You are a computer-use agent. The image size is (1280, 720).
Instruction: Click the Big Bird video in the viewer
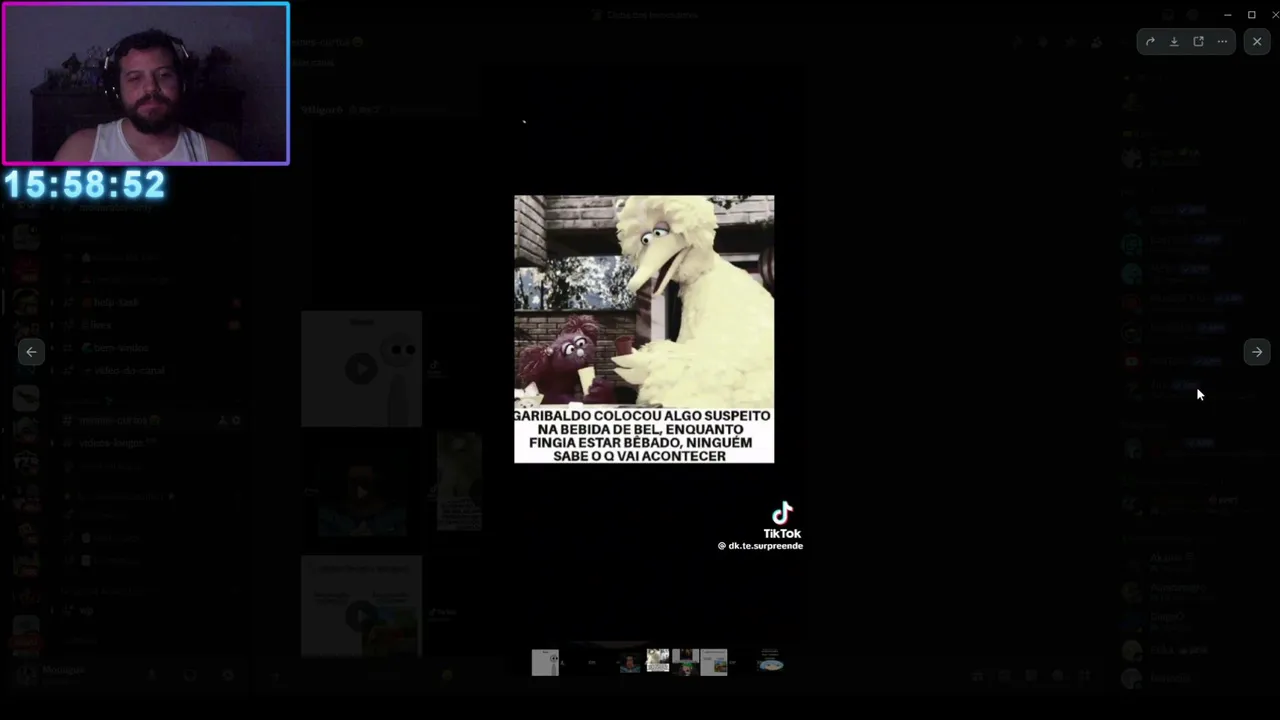pos(644,329)
